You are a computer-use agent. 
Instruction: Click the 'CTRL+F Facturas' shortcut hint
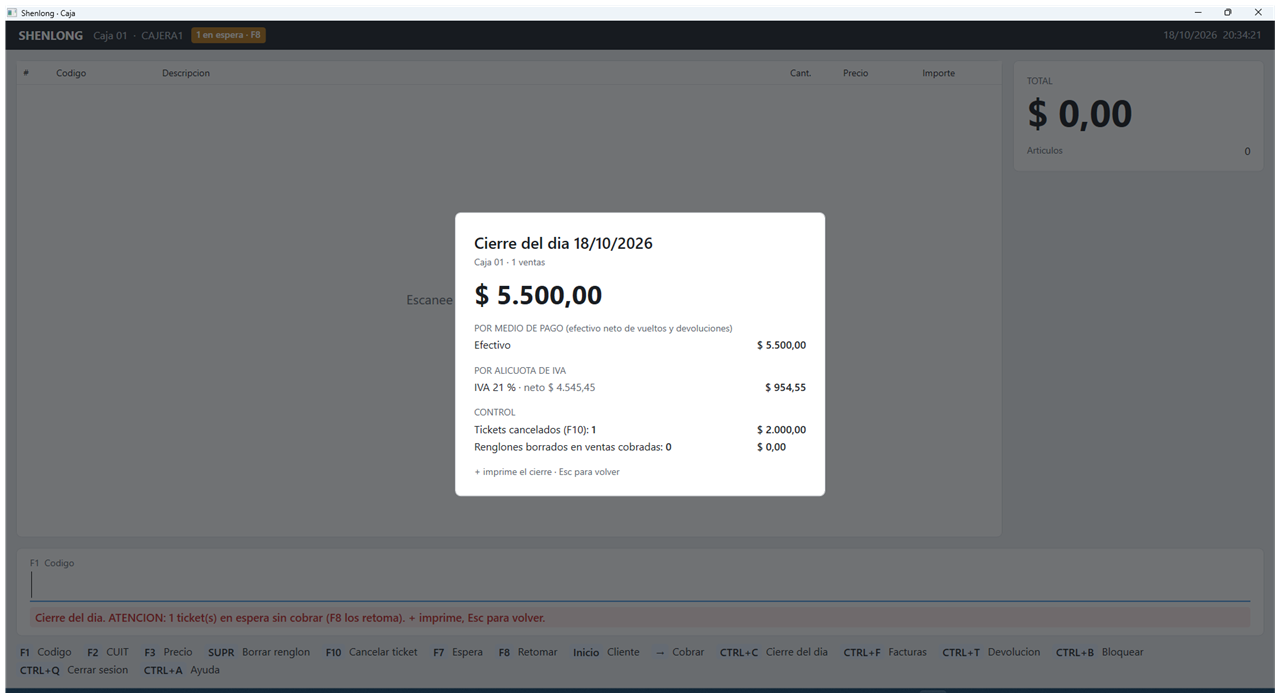[885, 652]
